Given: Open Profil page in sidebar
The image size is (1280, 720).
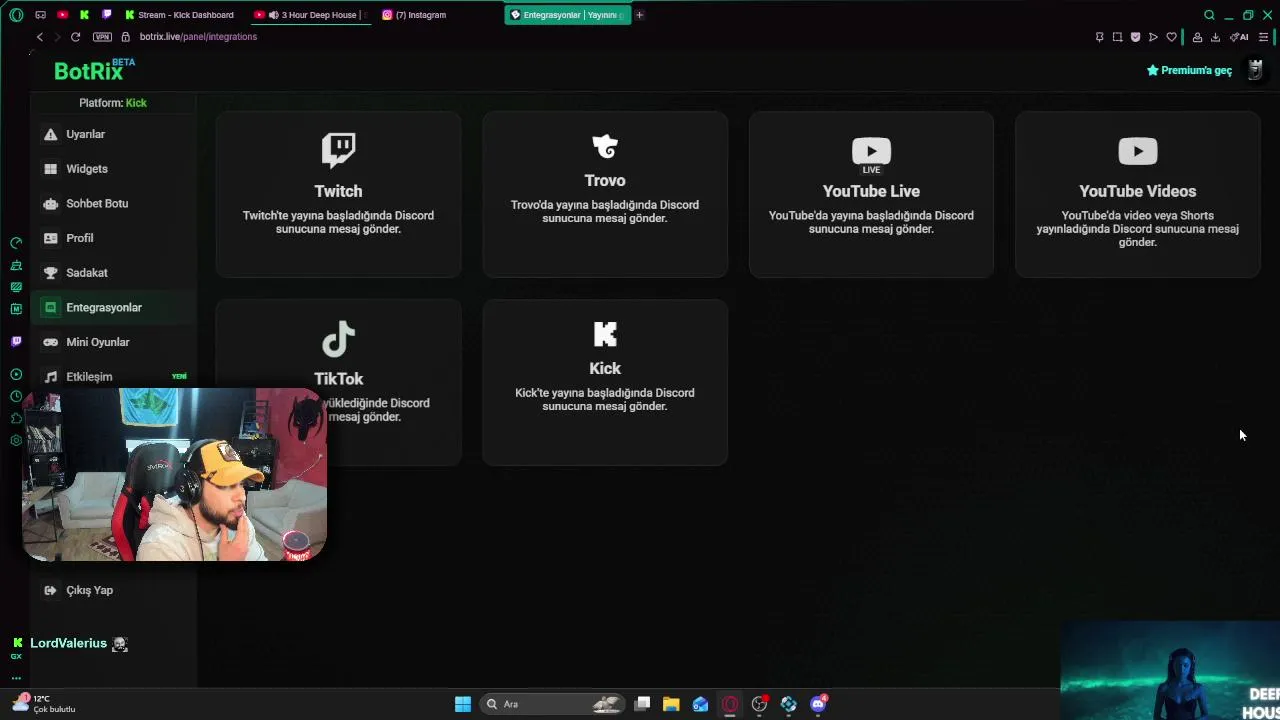Looking at the screenshot, I should [112, 238].
